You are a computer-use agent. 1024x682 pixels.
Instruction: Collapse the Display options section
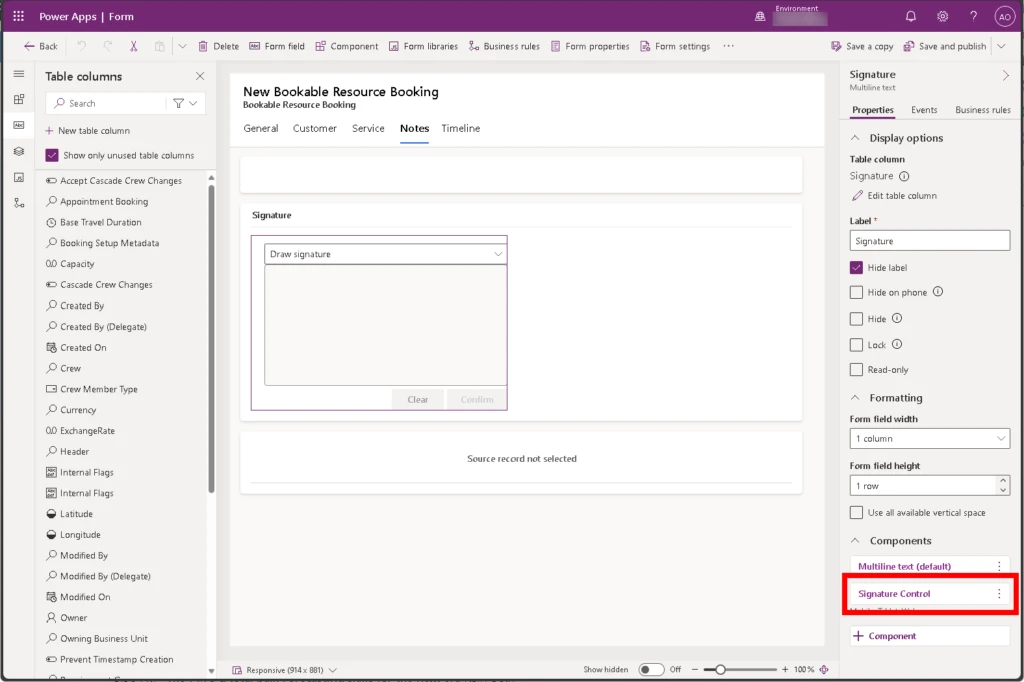click(x=855, y=138)
